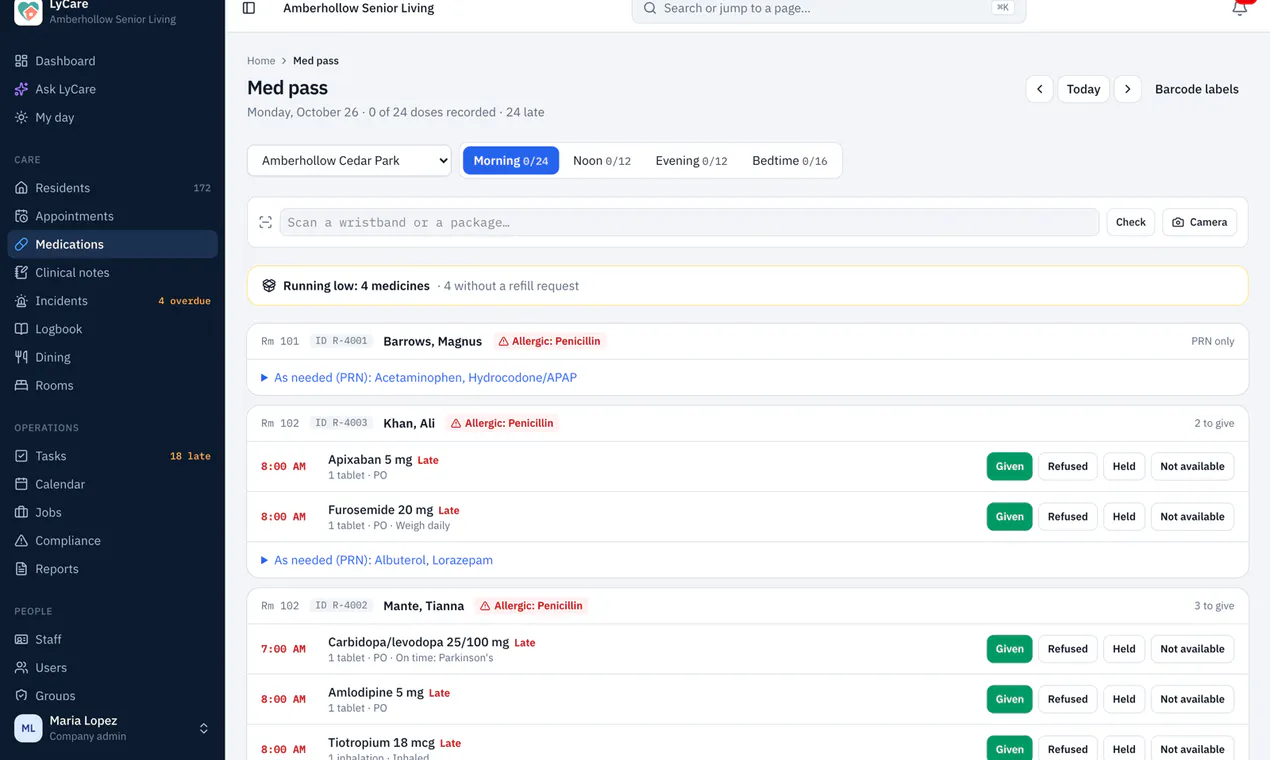The height and width of the screenshot is (760, 1270).
Task: Open Dashboard from the sidebar
Action: click(112, 61)
